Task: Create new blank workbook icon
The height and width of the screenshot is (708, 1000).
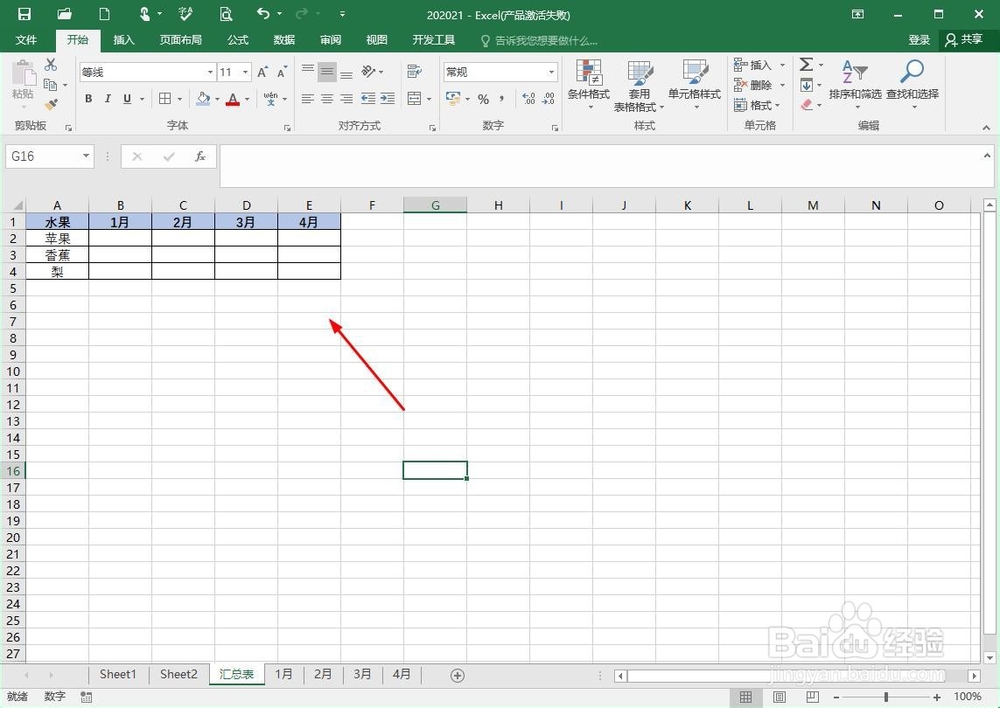Action: pyautogui.click(x=105, y=13)
